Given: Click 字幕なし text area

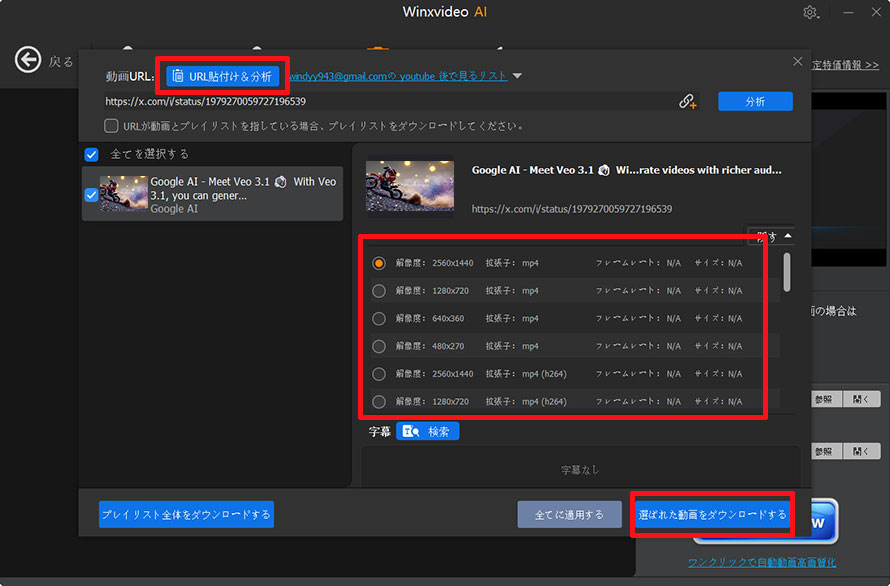Looking at the screenshot, I should (580, 470).
